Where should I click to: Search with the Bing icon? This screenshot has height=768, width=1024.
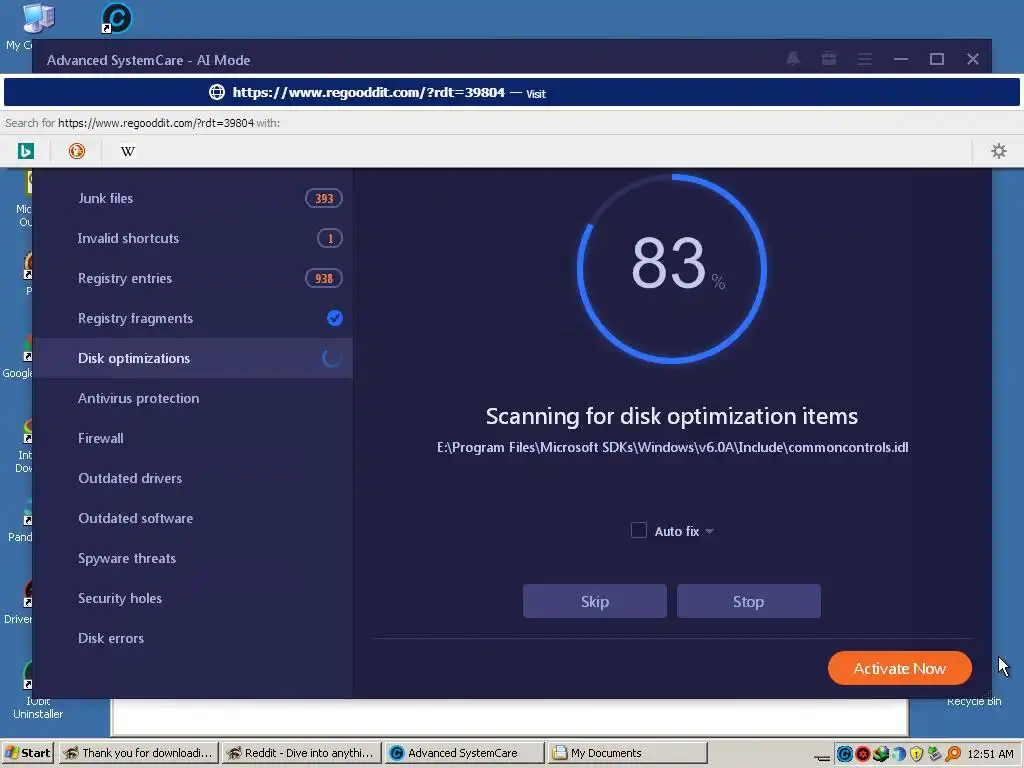point(25,151)
